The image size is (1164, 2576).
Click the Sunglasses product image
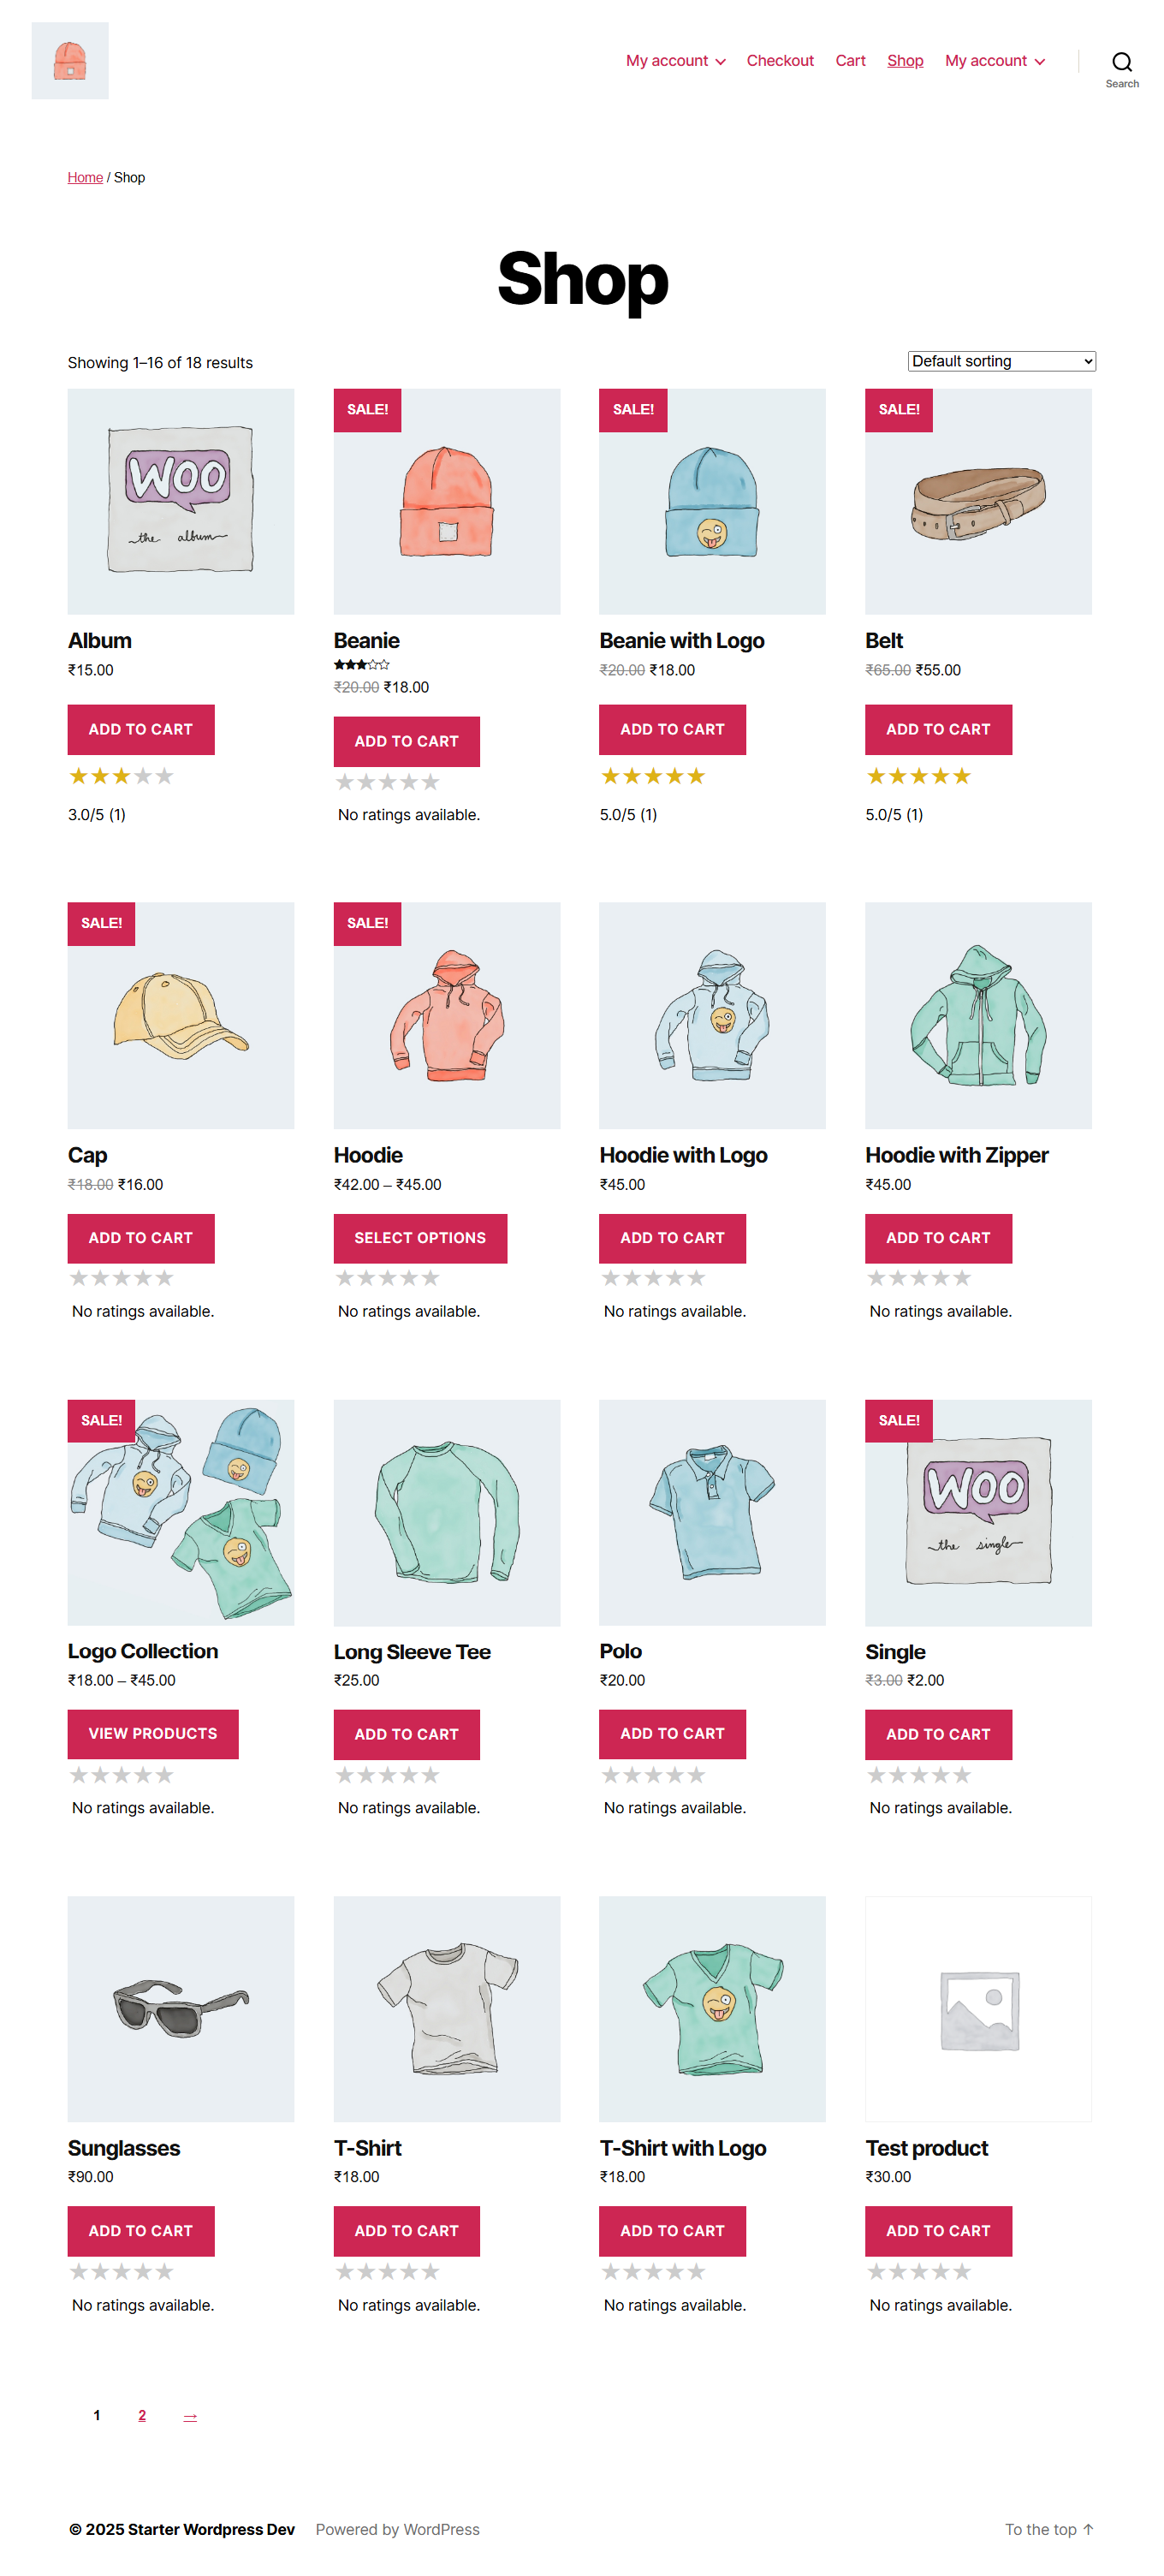[181, 2008]
